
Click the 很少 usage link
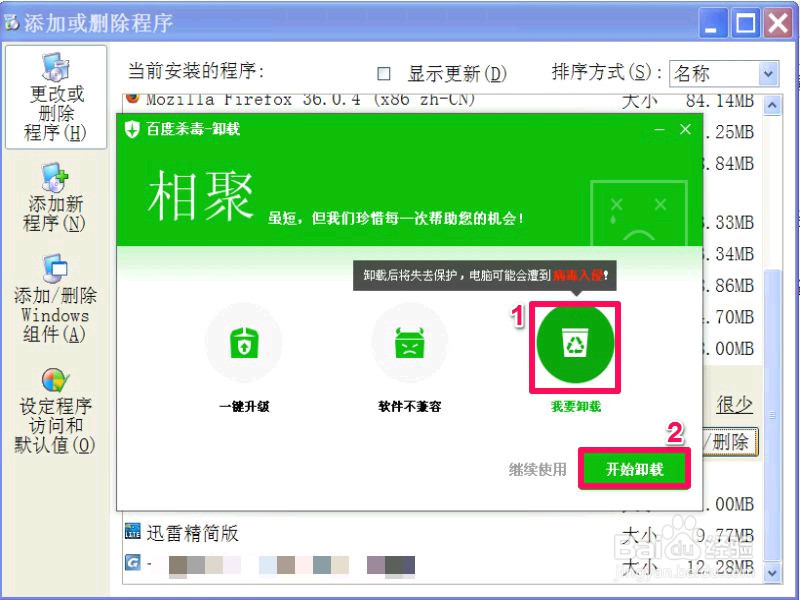[x=734, y=405]
